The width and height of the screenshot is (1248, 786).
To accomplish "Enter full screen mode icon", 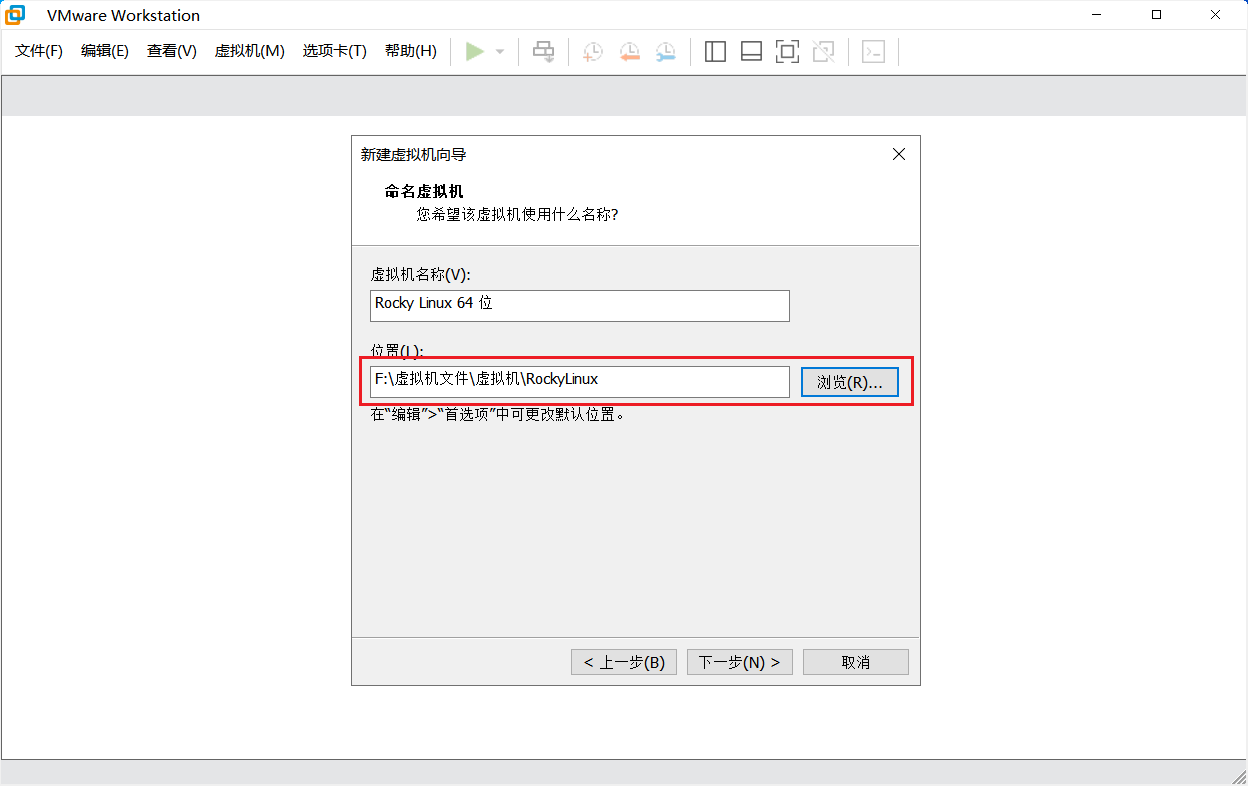I will point(787,52).
